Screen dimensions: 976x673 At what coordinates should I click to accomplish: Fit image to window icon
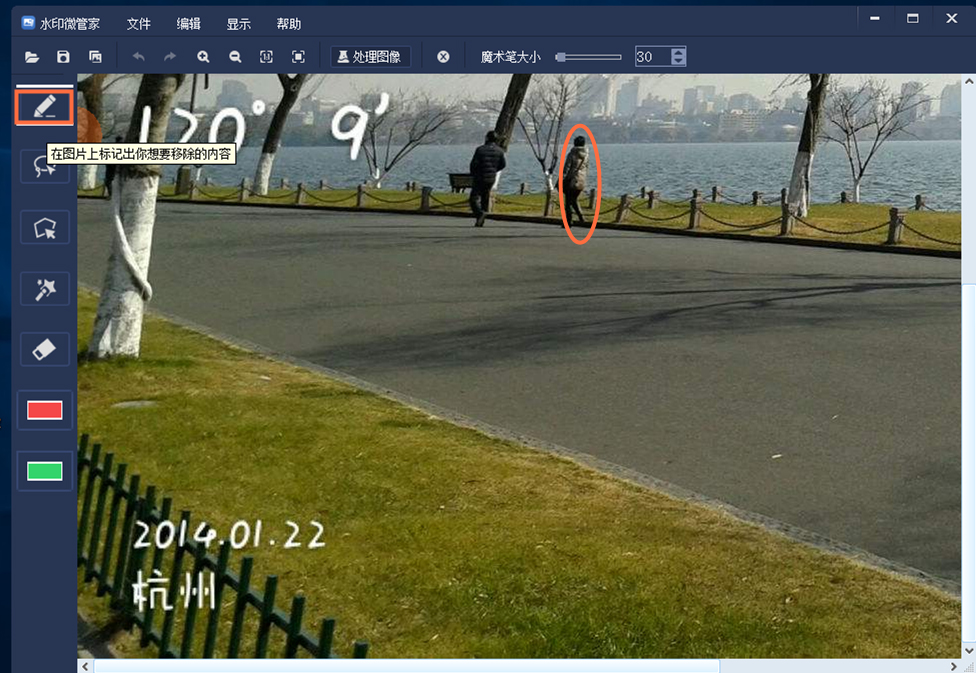click(x=298, y=57)
